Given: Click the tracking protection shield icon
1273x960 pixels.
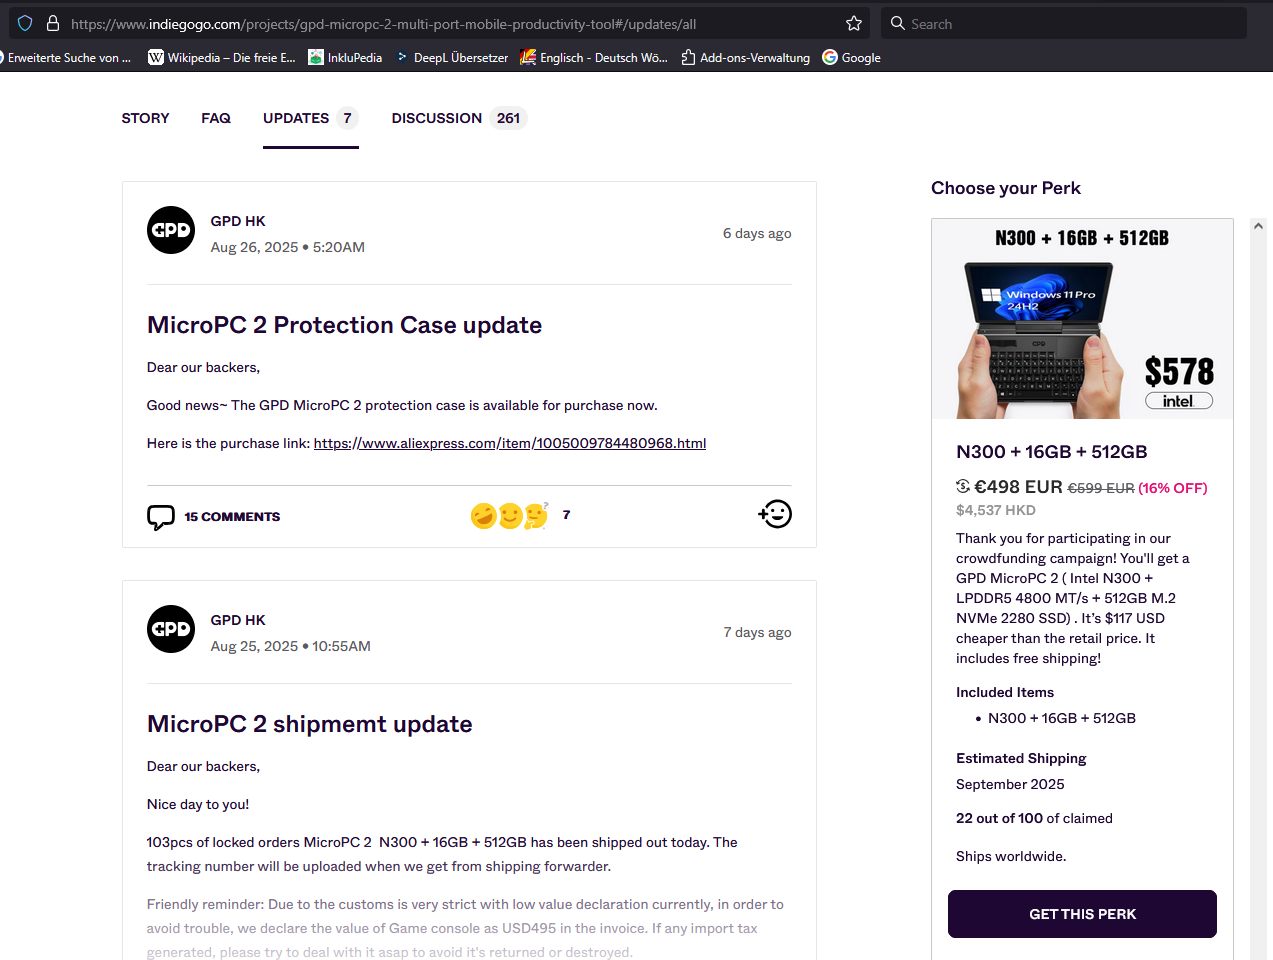Looking at the screenshot, I should (25, 23).
